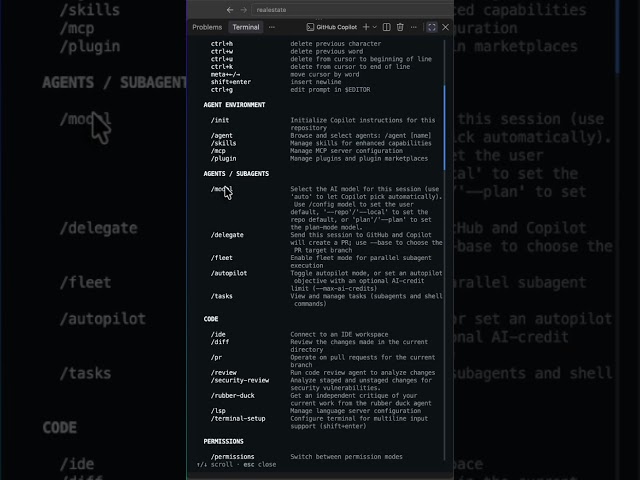Click the terminal vertical scrollbar
Screen dimensions: 640x480
click(444, 127)
